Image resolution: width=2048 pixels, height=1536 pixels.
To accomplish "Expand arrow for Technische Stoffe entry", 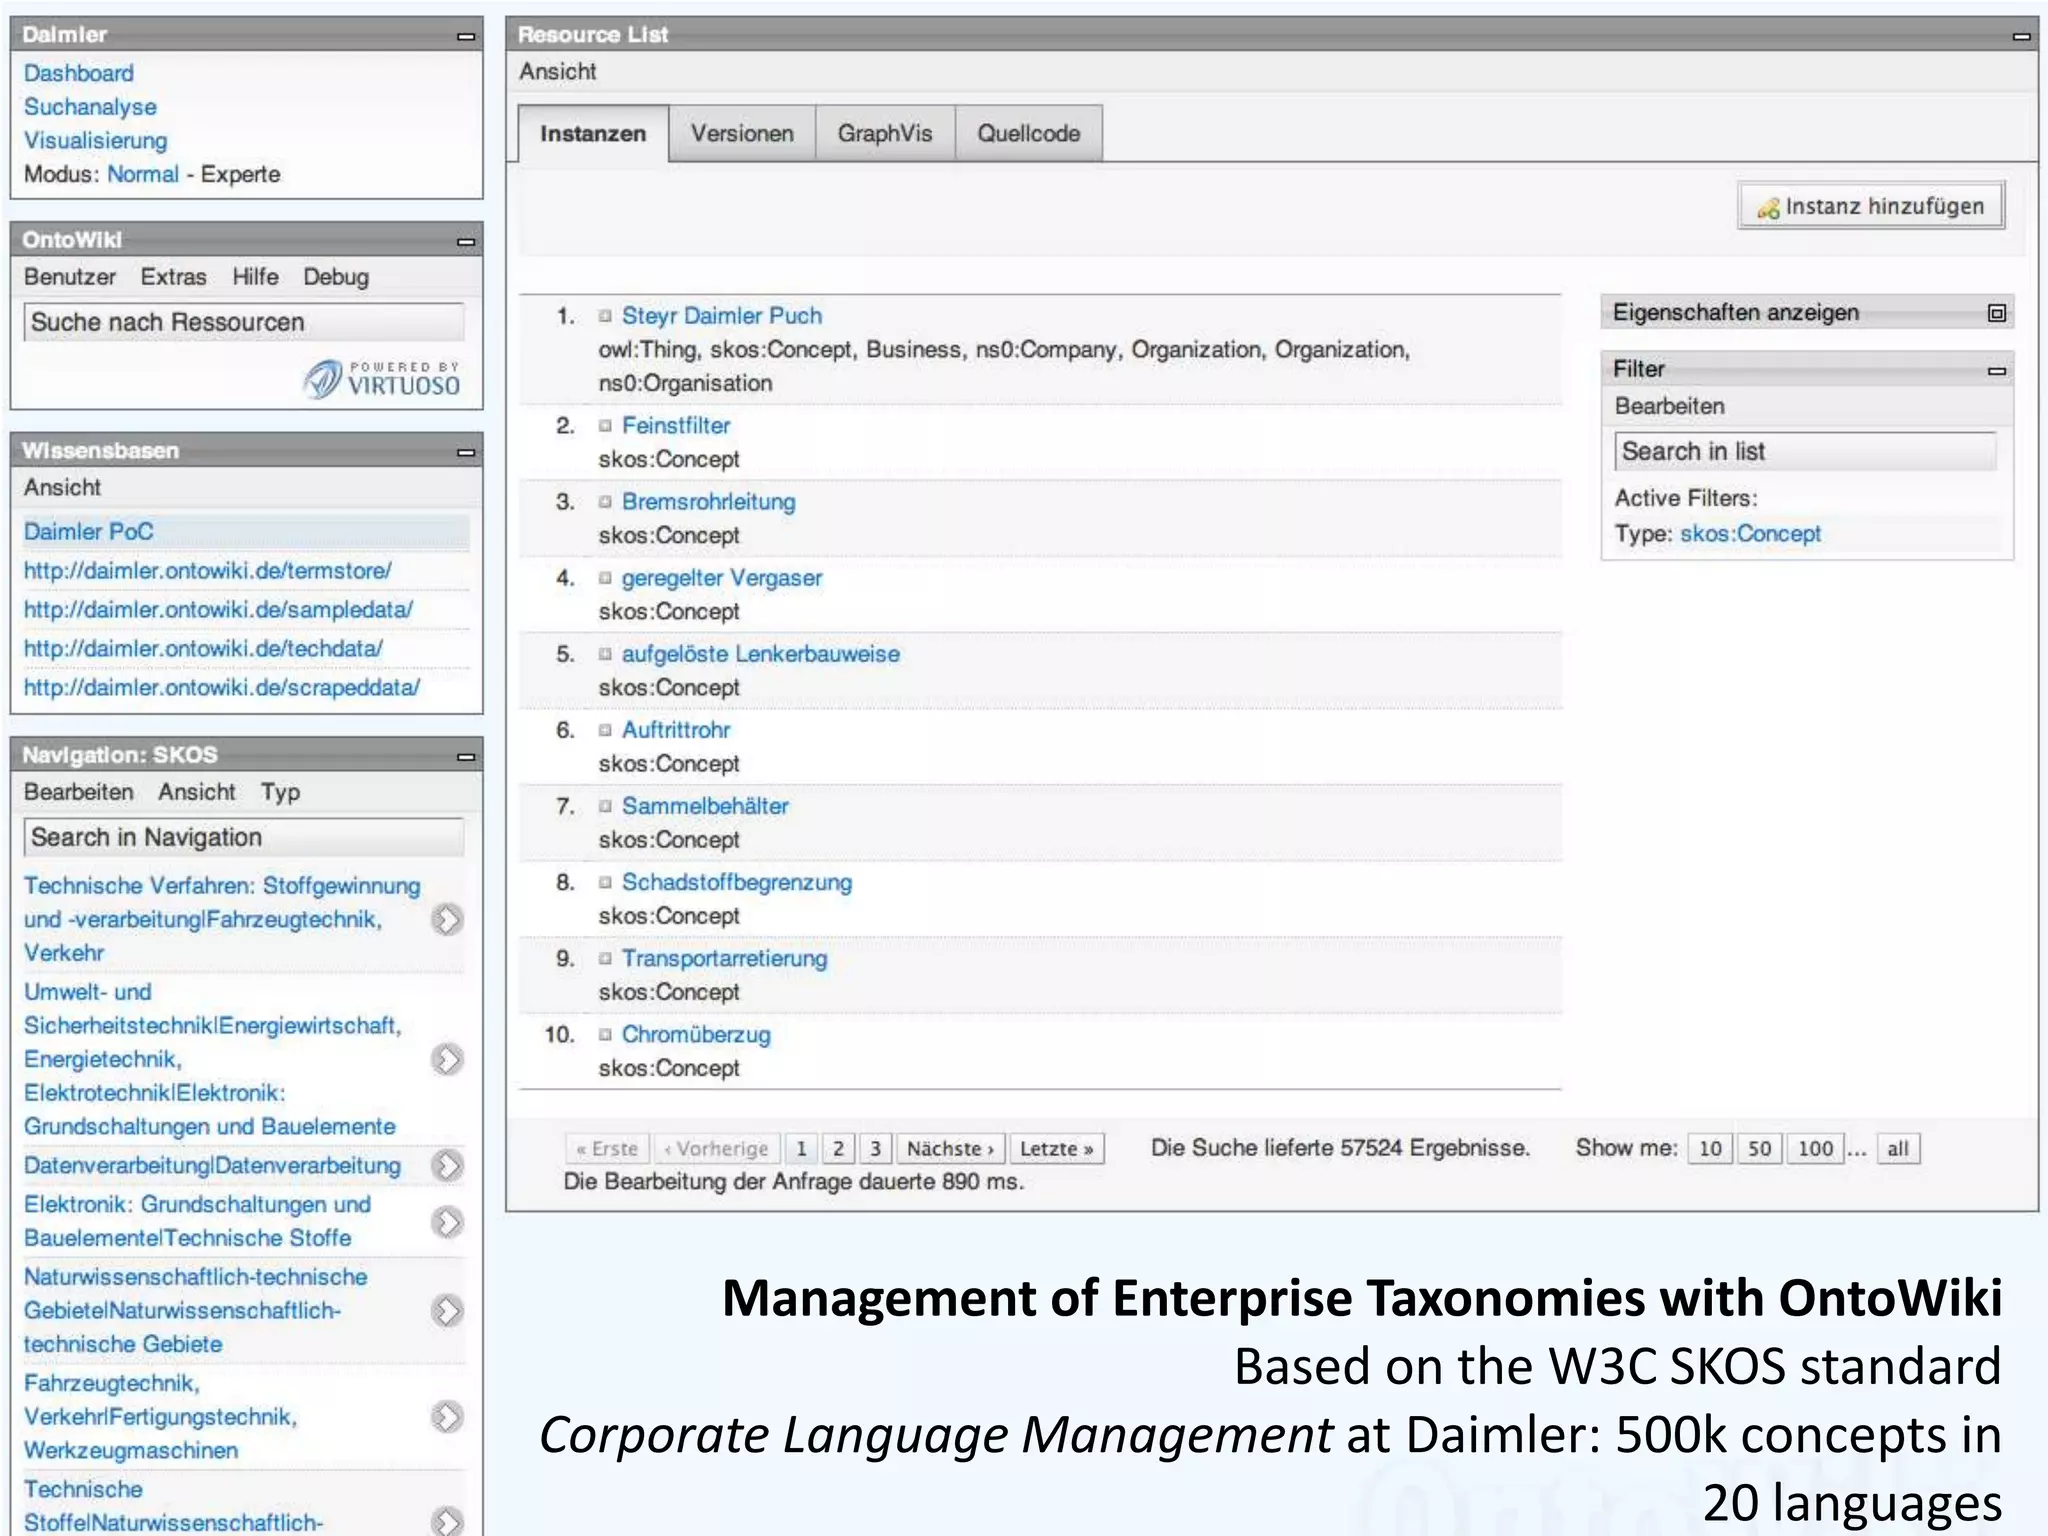I will [448, 1520].
